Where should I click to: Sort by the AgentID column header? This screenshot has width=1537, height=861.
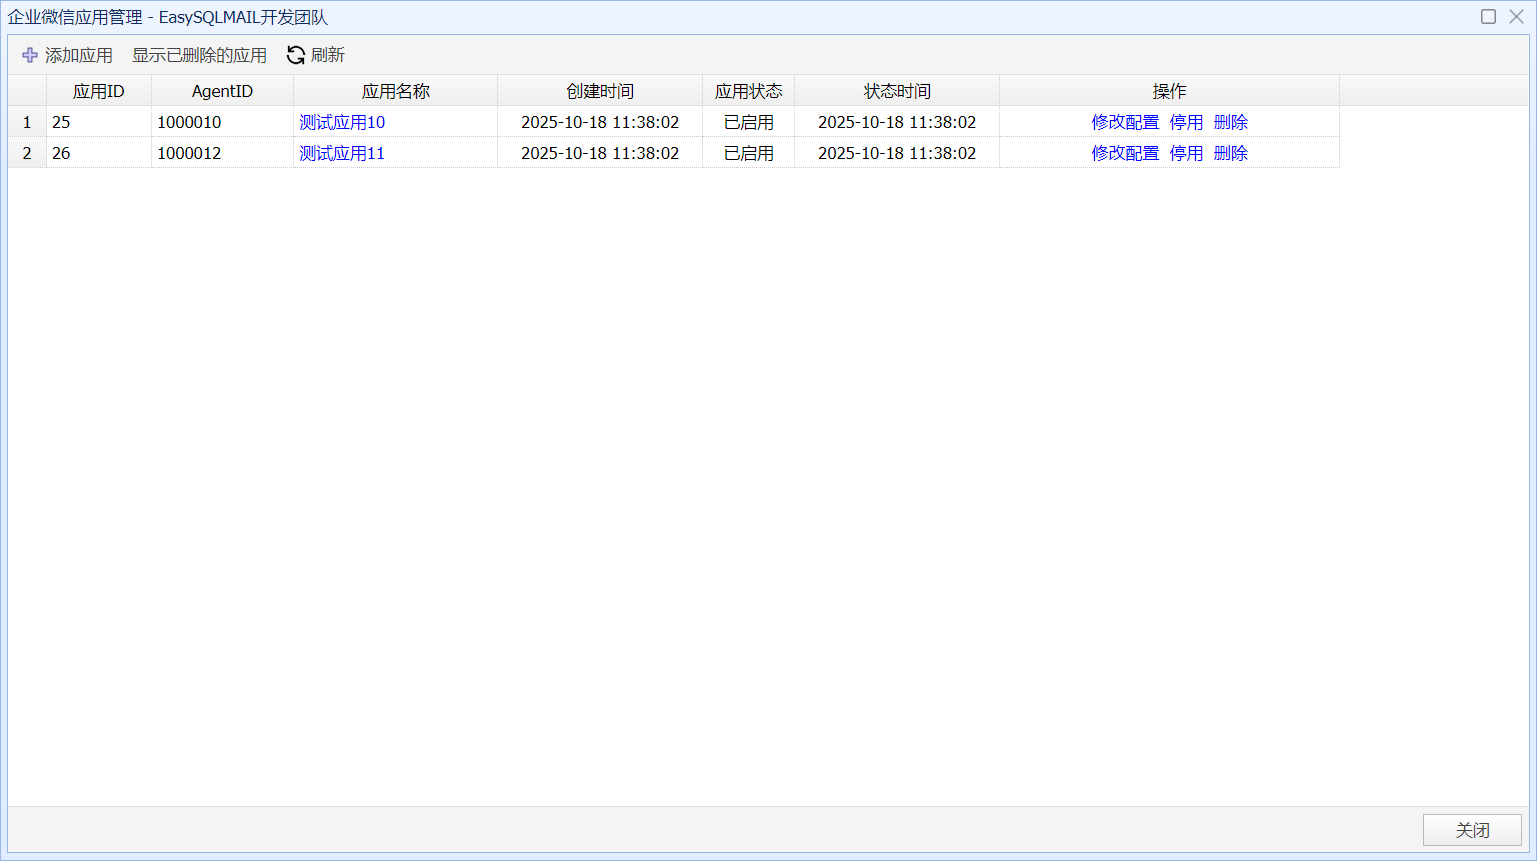222,91
